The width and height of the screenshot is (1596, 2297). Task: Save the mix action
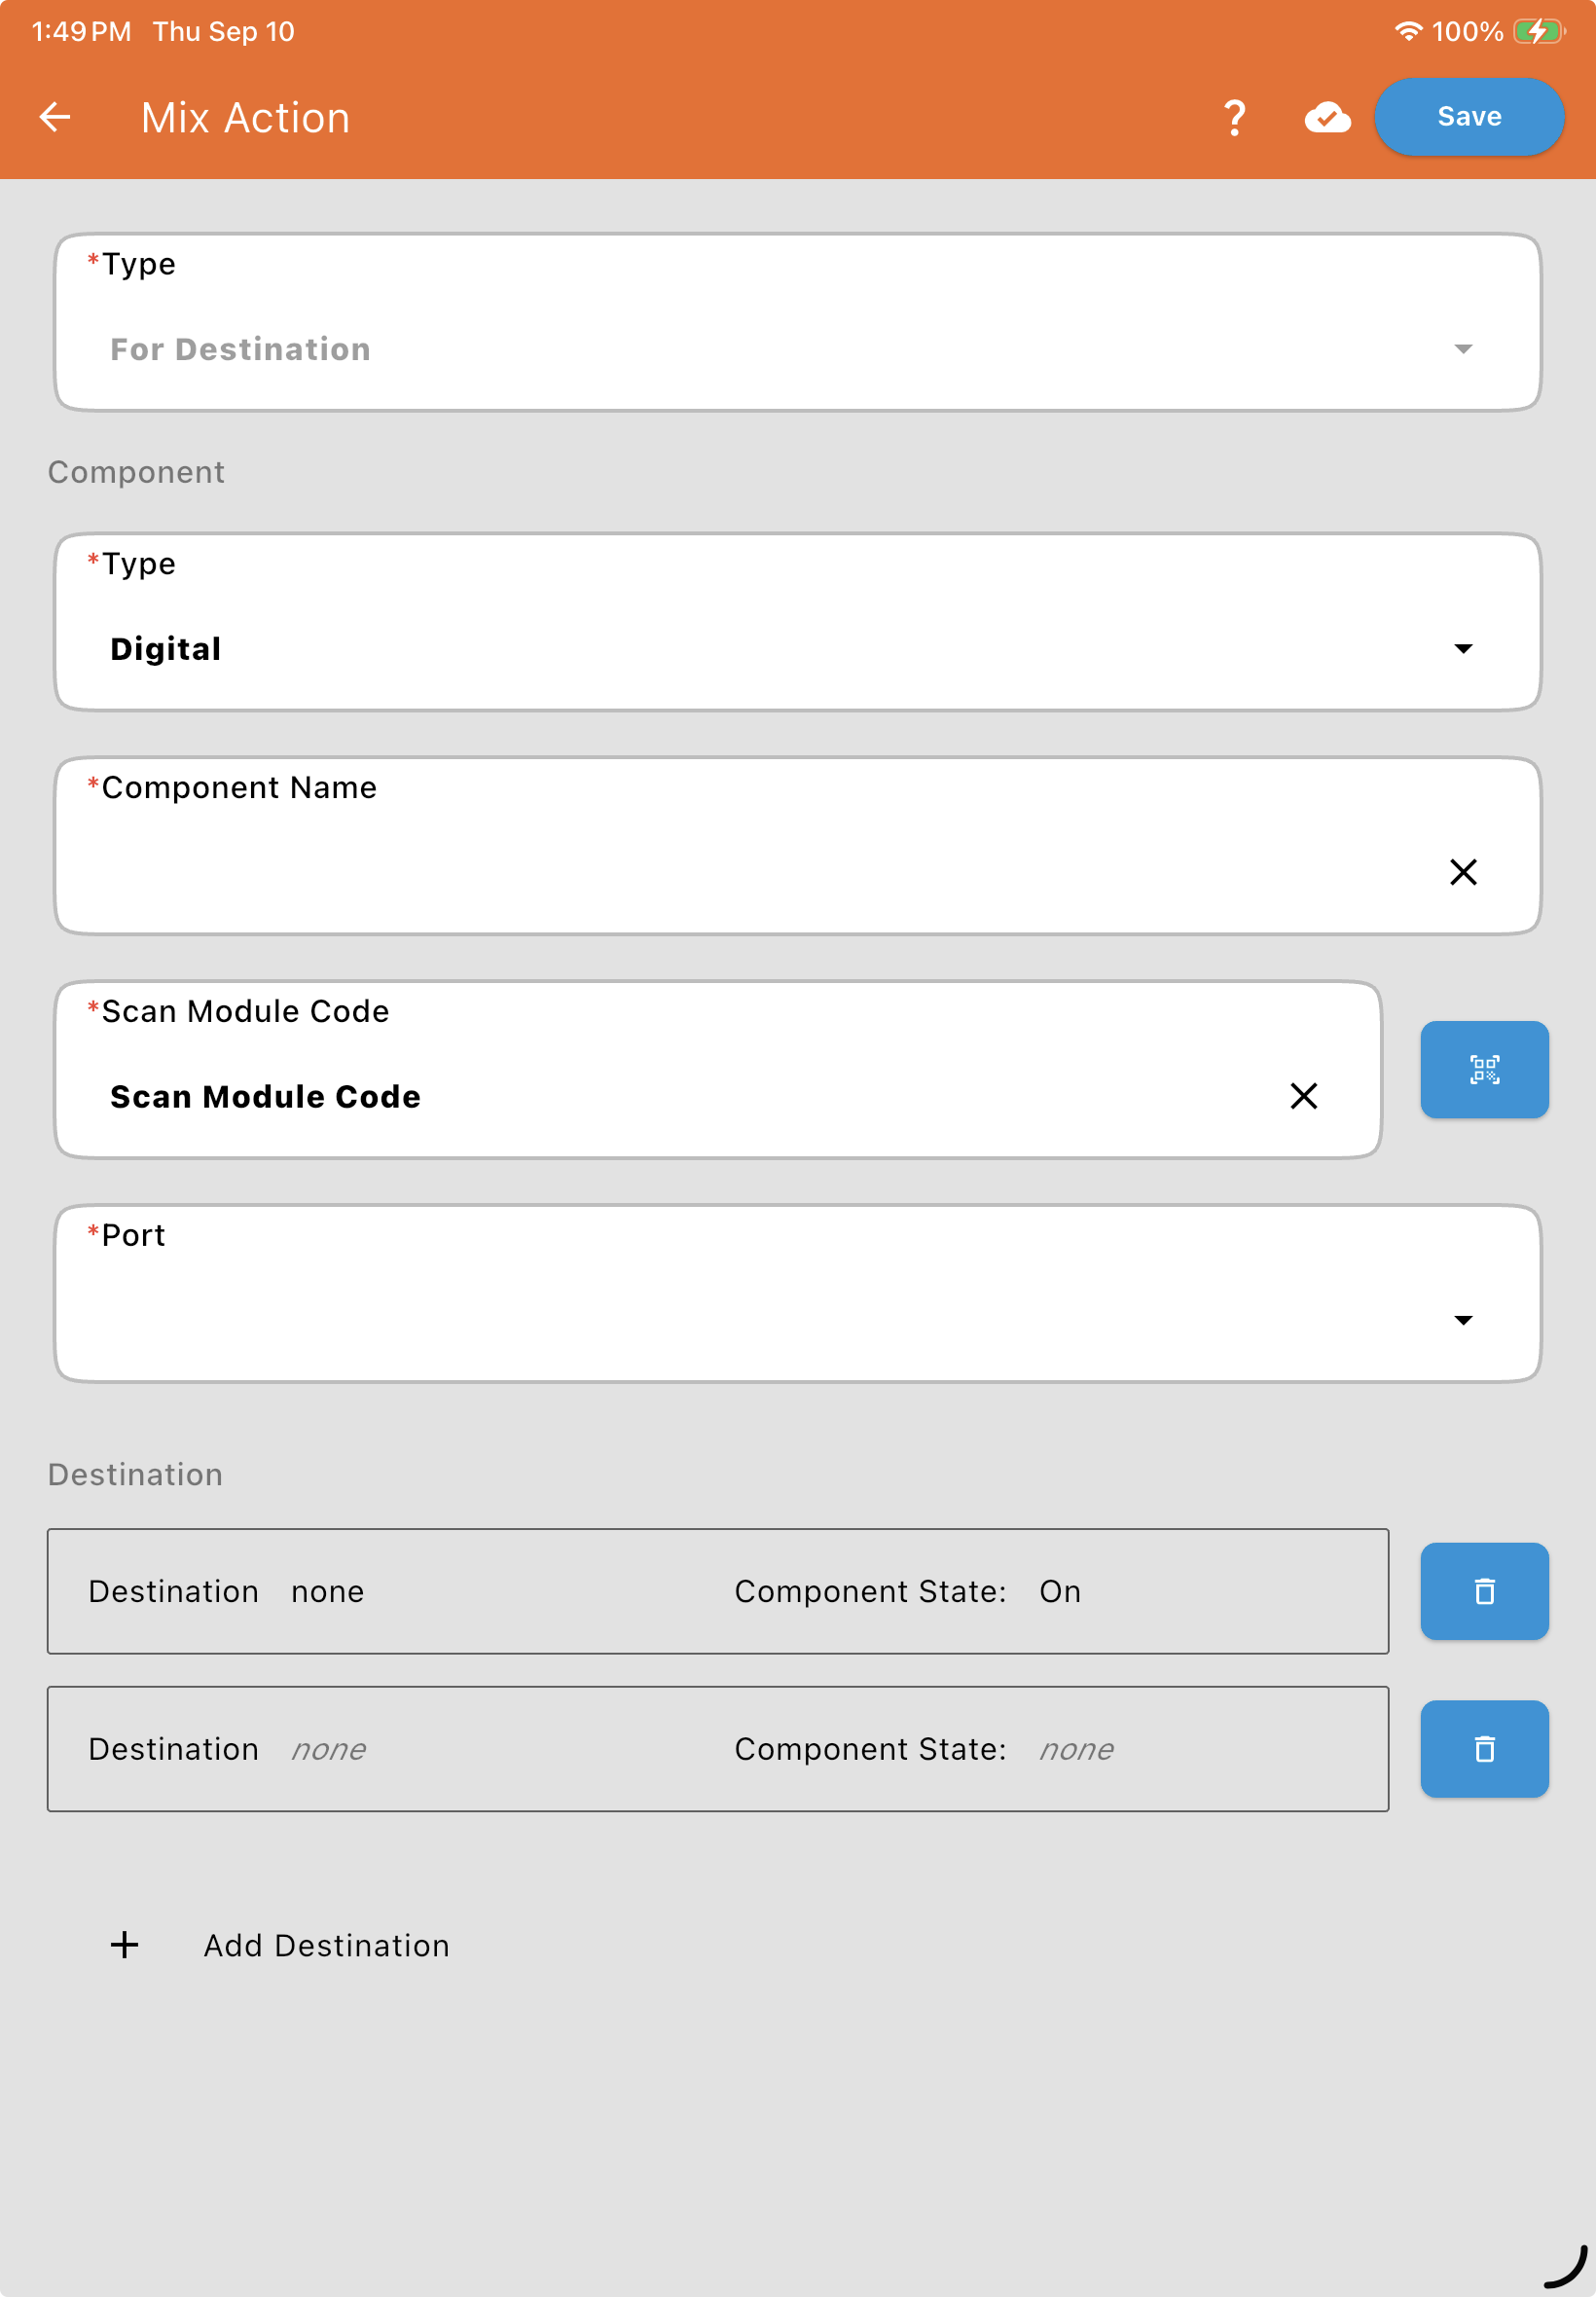[1468, 117]
